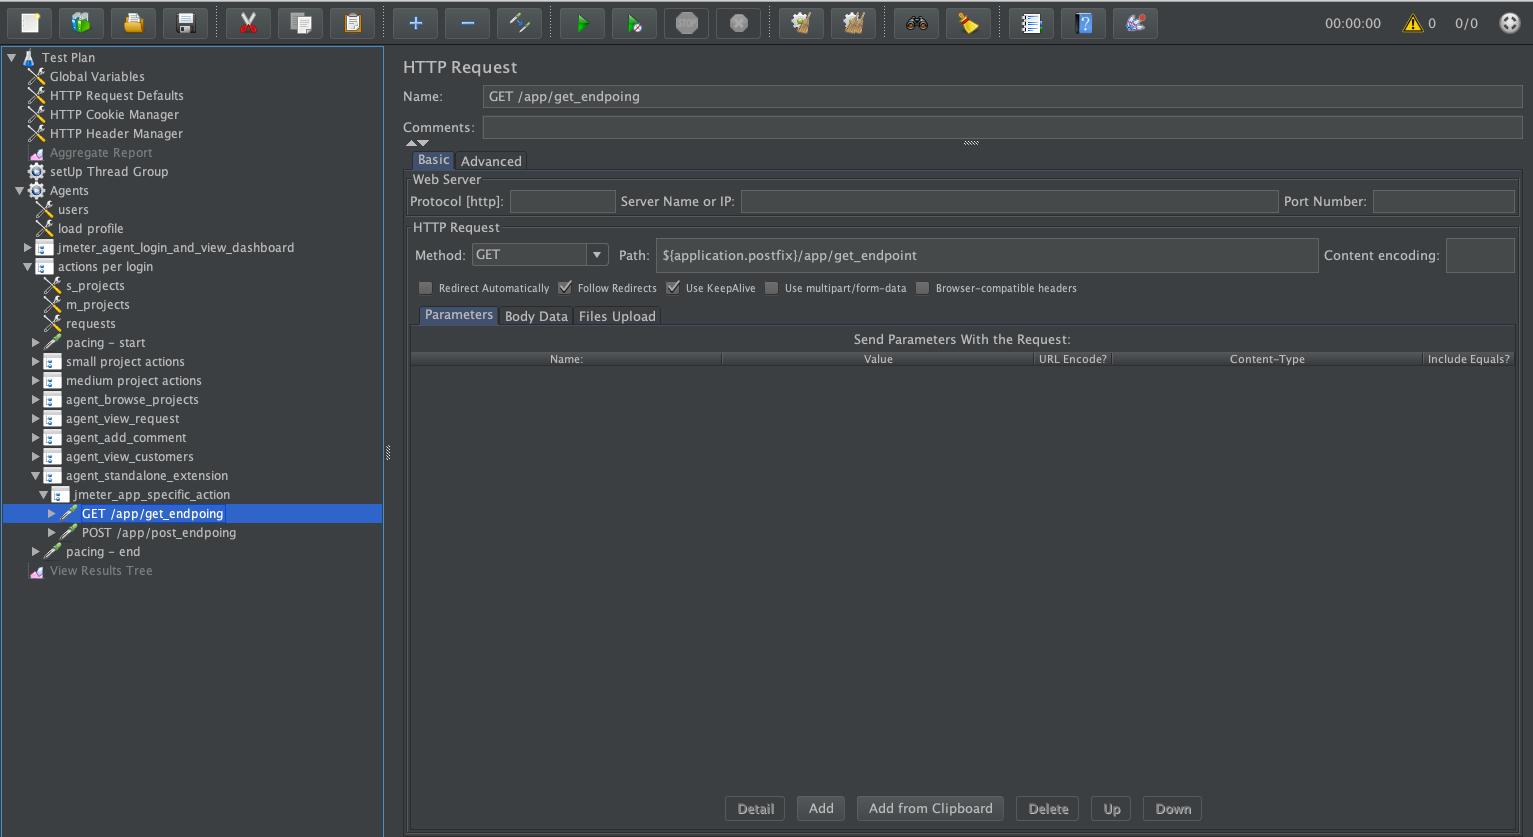Save the current test plan
Screen dimensions: 1533x837
point(186,22)
